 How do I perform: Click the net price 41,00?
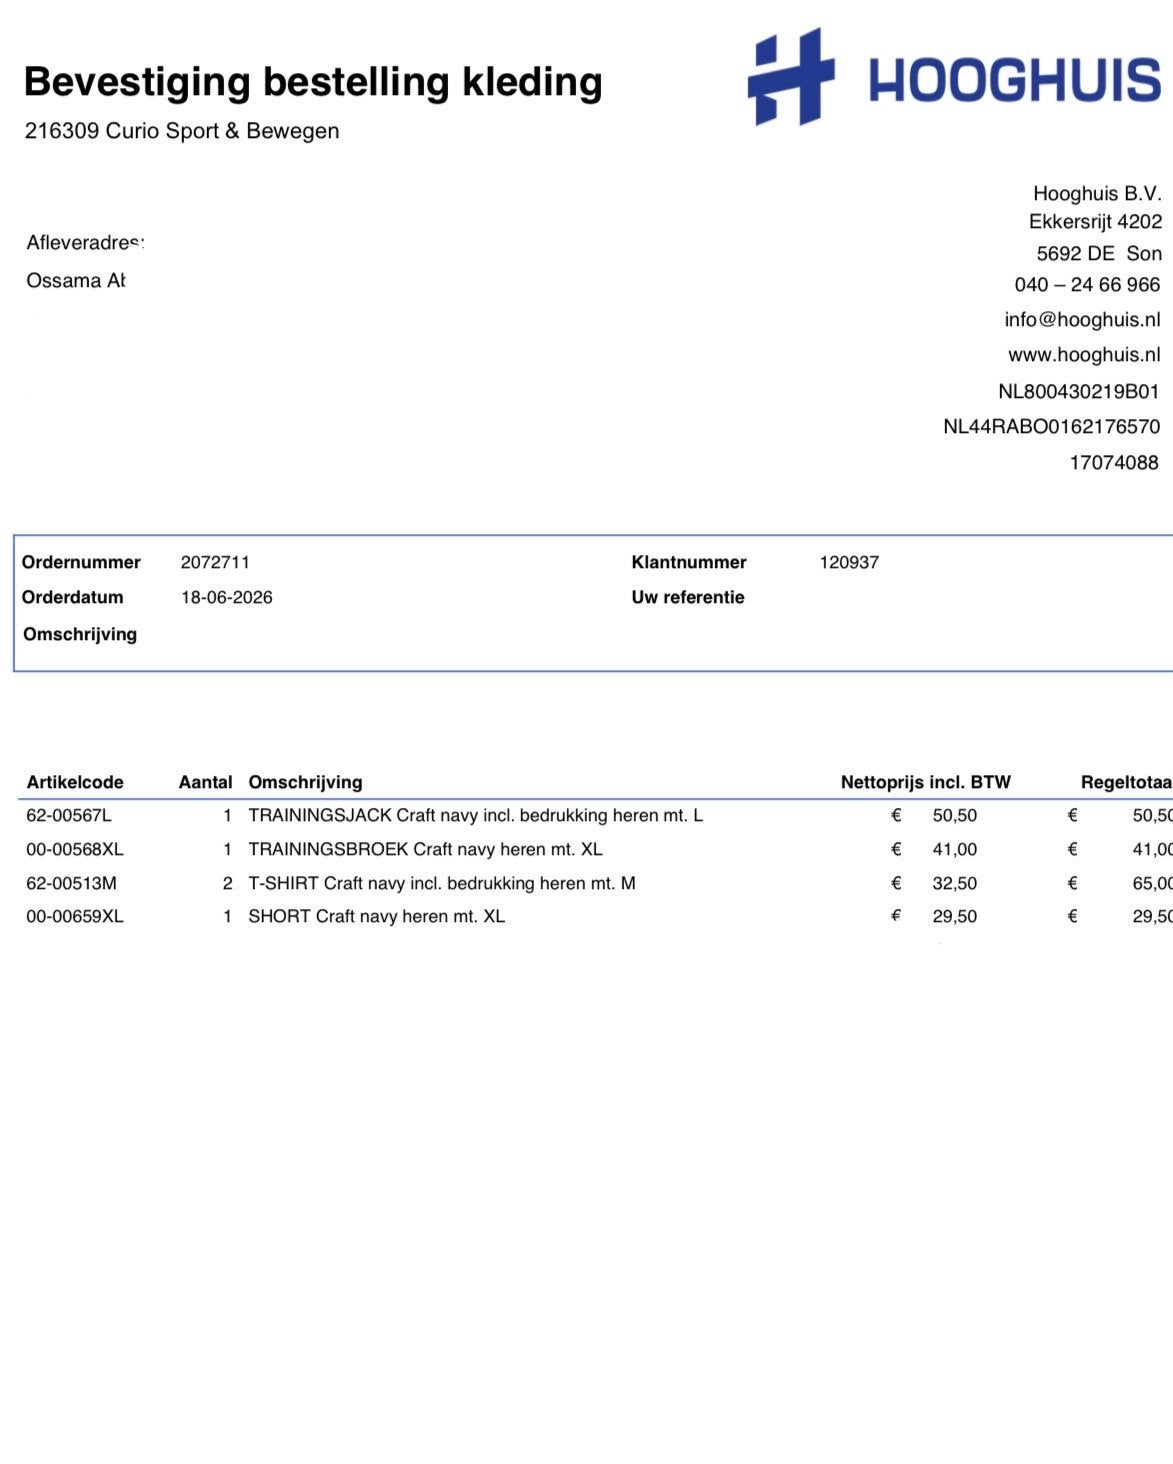point(955,849)
